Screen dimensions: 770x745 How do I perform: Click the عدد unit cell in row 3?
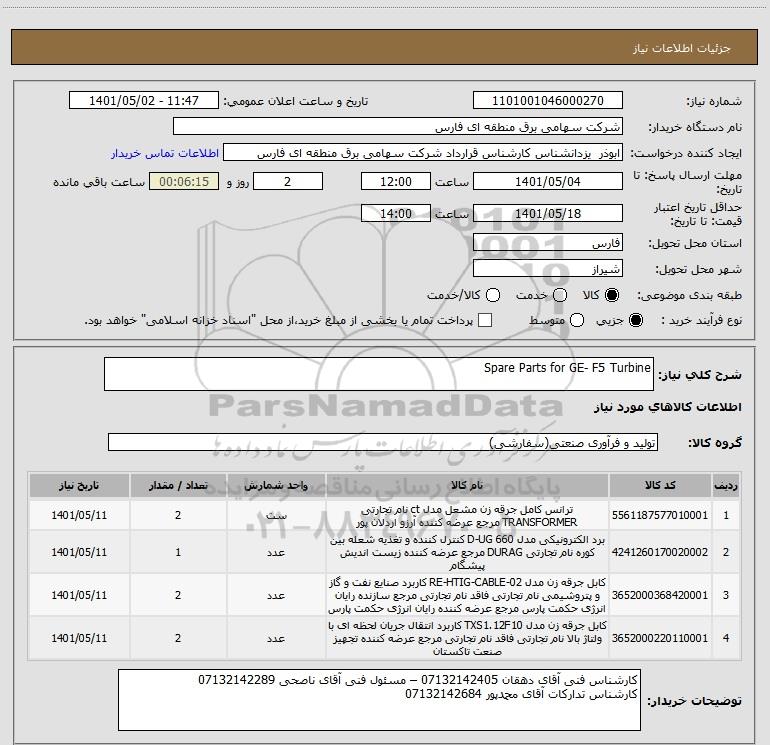click(276, 595)
